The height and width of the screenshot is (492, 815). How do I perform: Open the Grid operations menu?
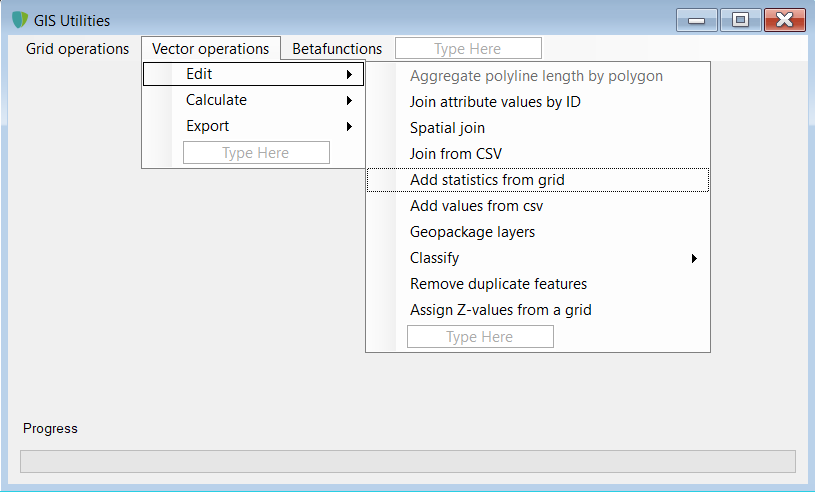click(77, 49)
